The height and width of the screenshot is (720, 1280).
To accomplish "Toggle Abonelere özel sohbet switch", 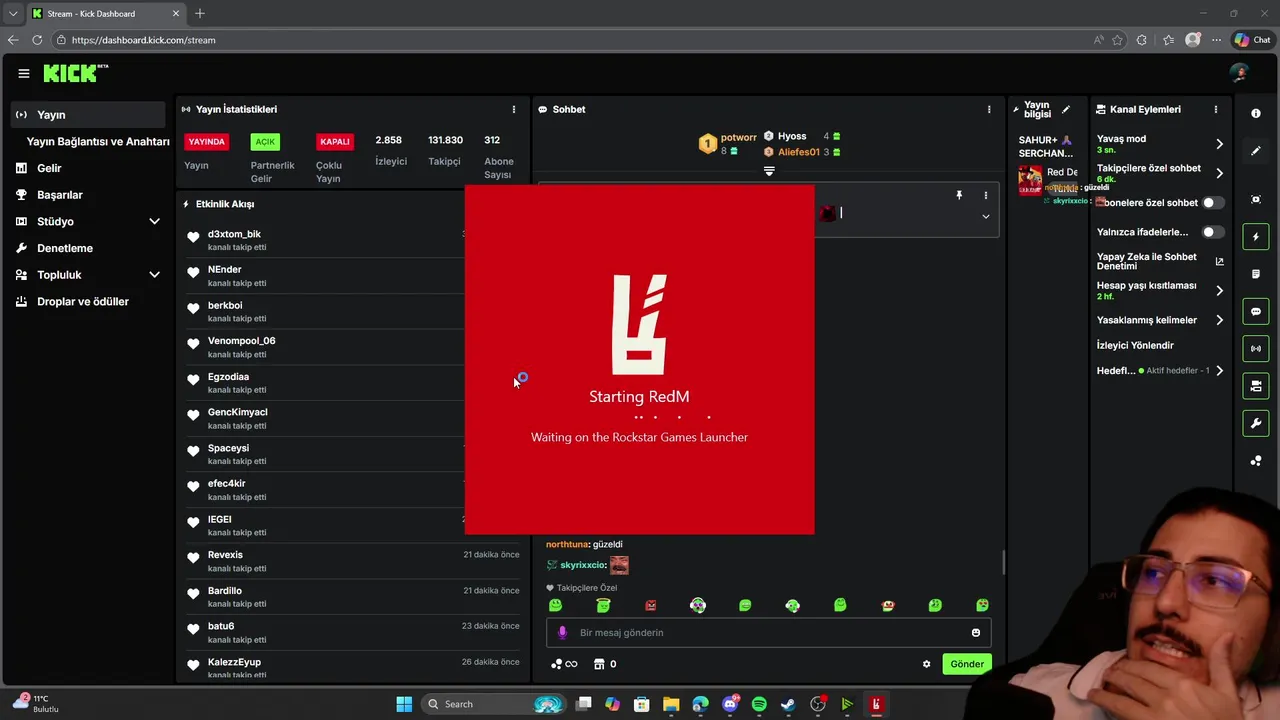I will pos(1213,202).
